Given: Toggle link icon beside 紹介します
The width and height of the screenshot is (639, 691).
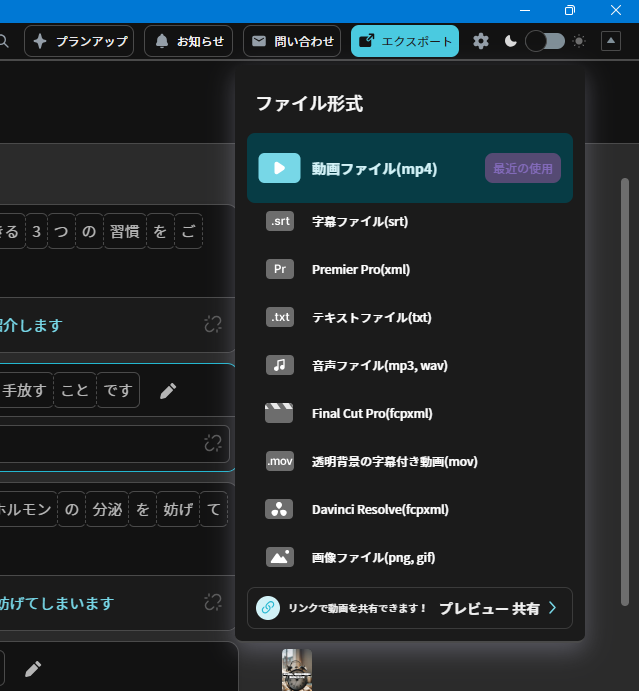Looking at the screenshot, I should tap(213, 324).
